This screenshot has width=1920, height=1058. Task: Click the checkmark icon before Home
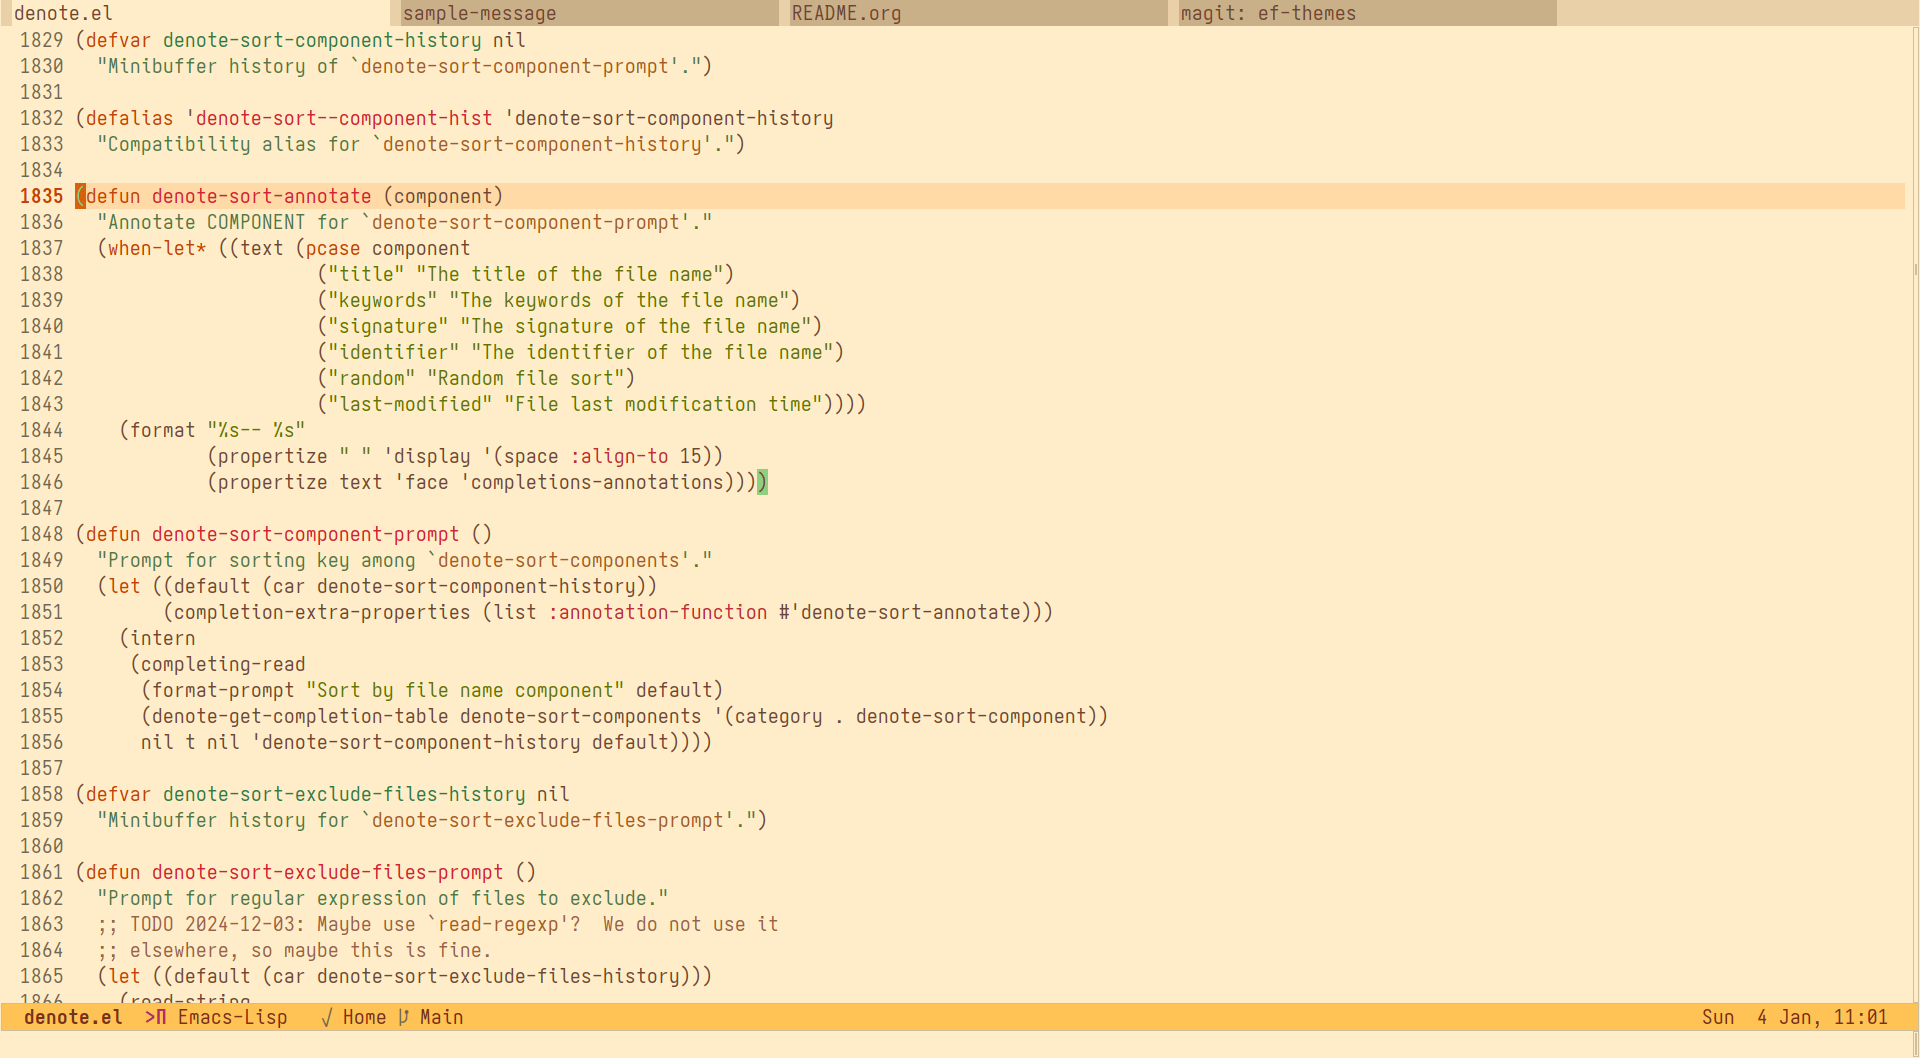(x=327, y=1017)
